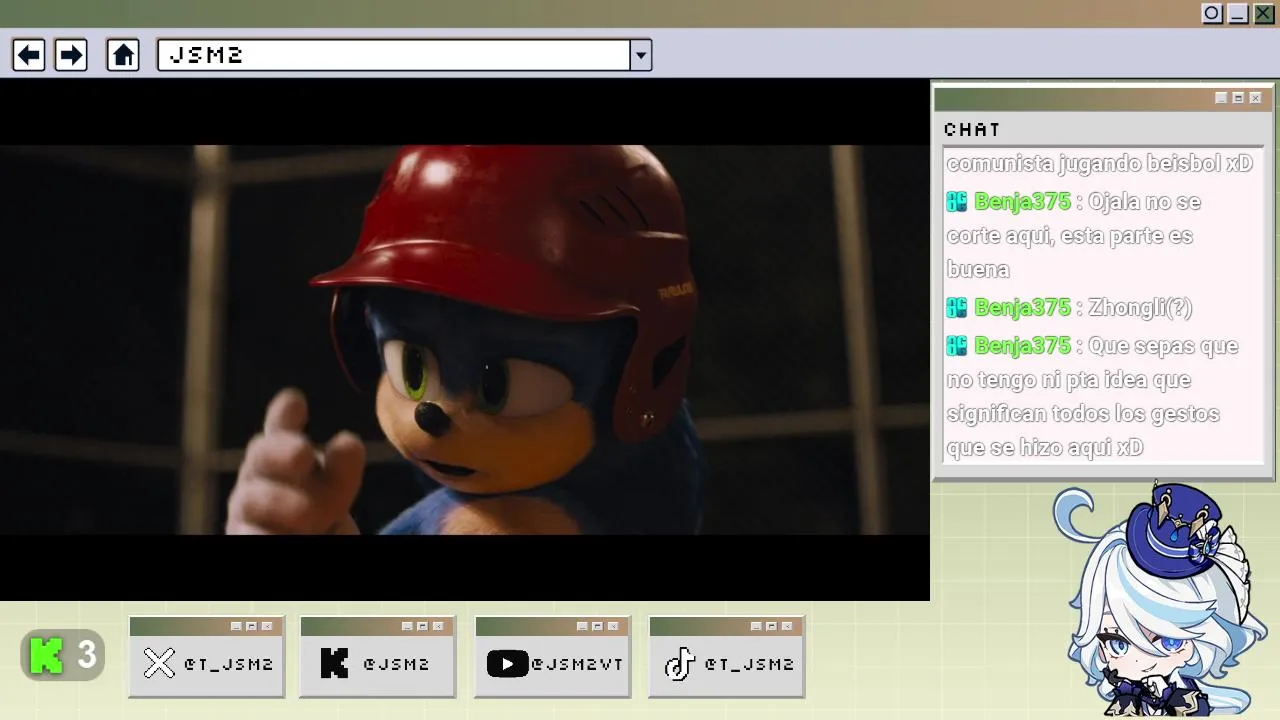Click the CHAT panel title
Image resolution: width=1280 pixels, height=720 pixels.
pos(972,129)
